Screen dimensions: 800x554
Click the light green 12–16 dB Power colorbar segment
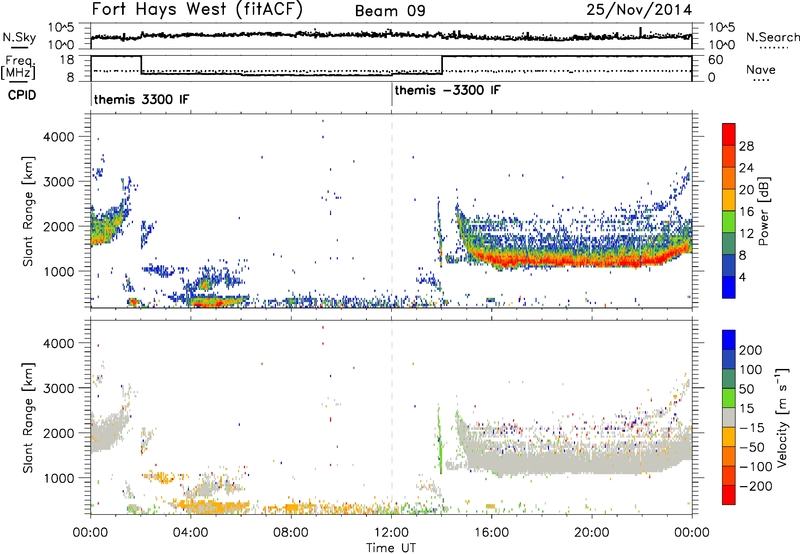pyautogui.click(x=729, y=221)
